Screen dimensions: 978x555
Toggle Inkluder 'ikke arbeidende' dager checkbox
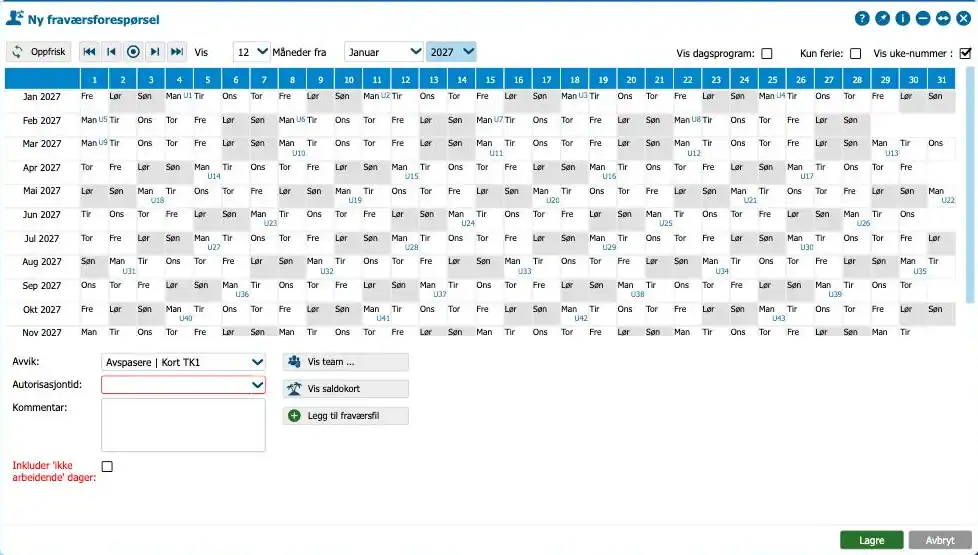point(107,466)
